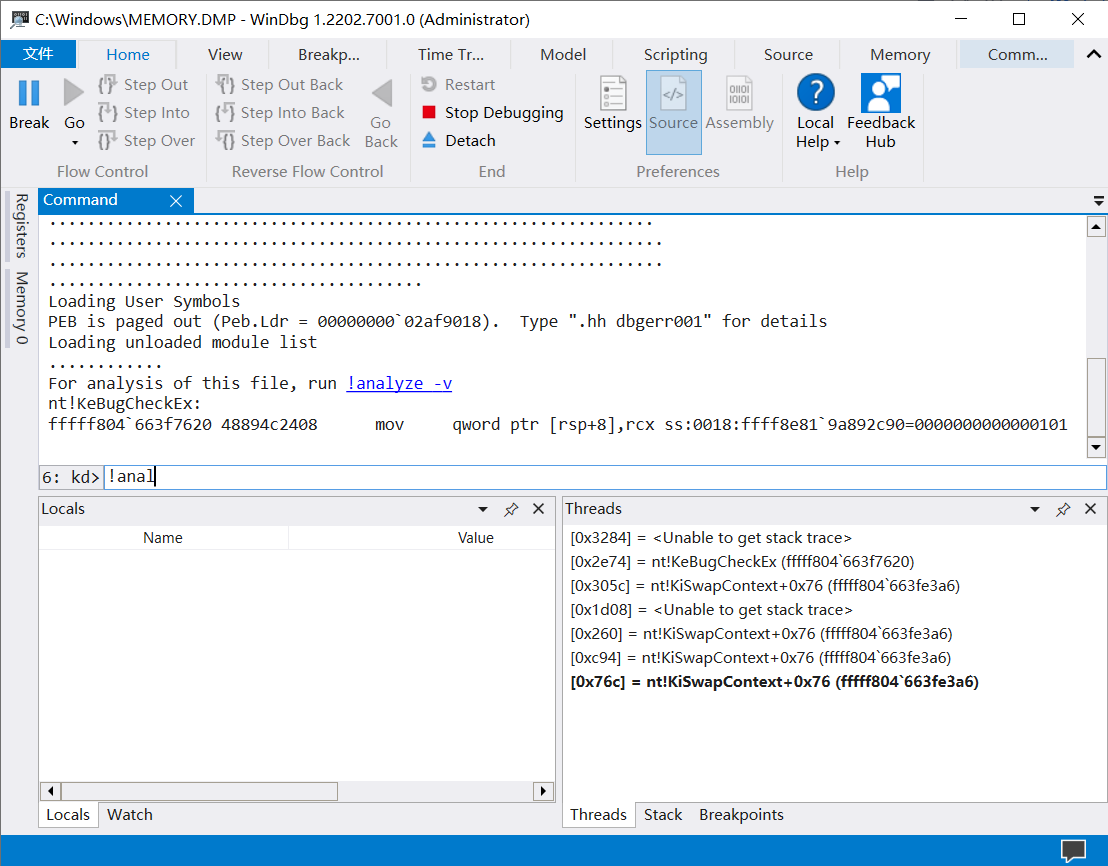1108x866 pixels.
Task: Click Step Into in Flow Control
Action: click(144, 113)
